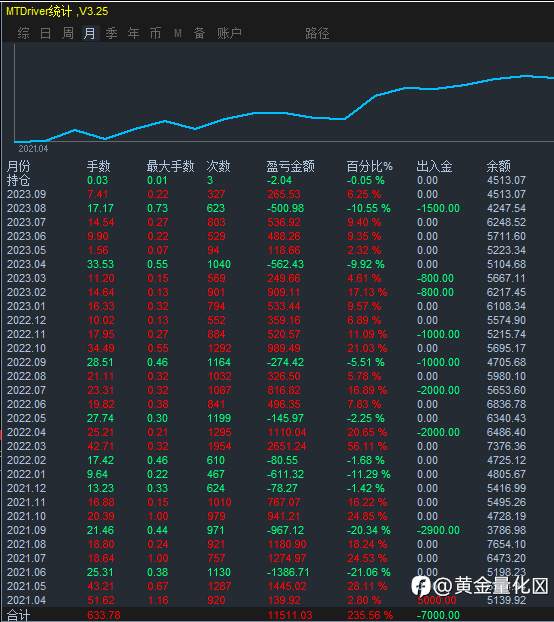
Task: Click the 2021.04 chart axis label
Action: [33, 149]
